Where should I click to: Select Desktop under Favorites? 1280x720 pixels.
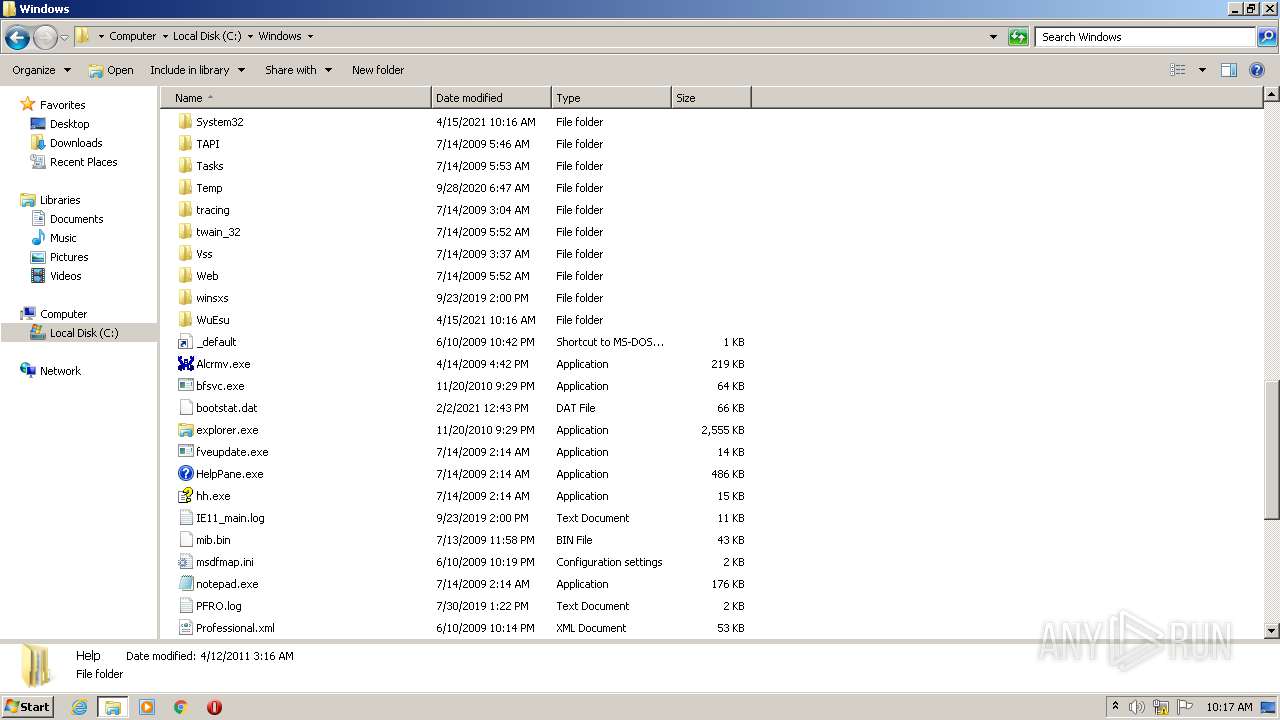tap(69, 124)
